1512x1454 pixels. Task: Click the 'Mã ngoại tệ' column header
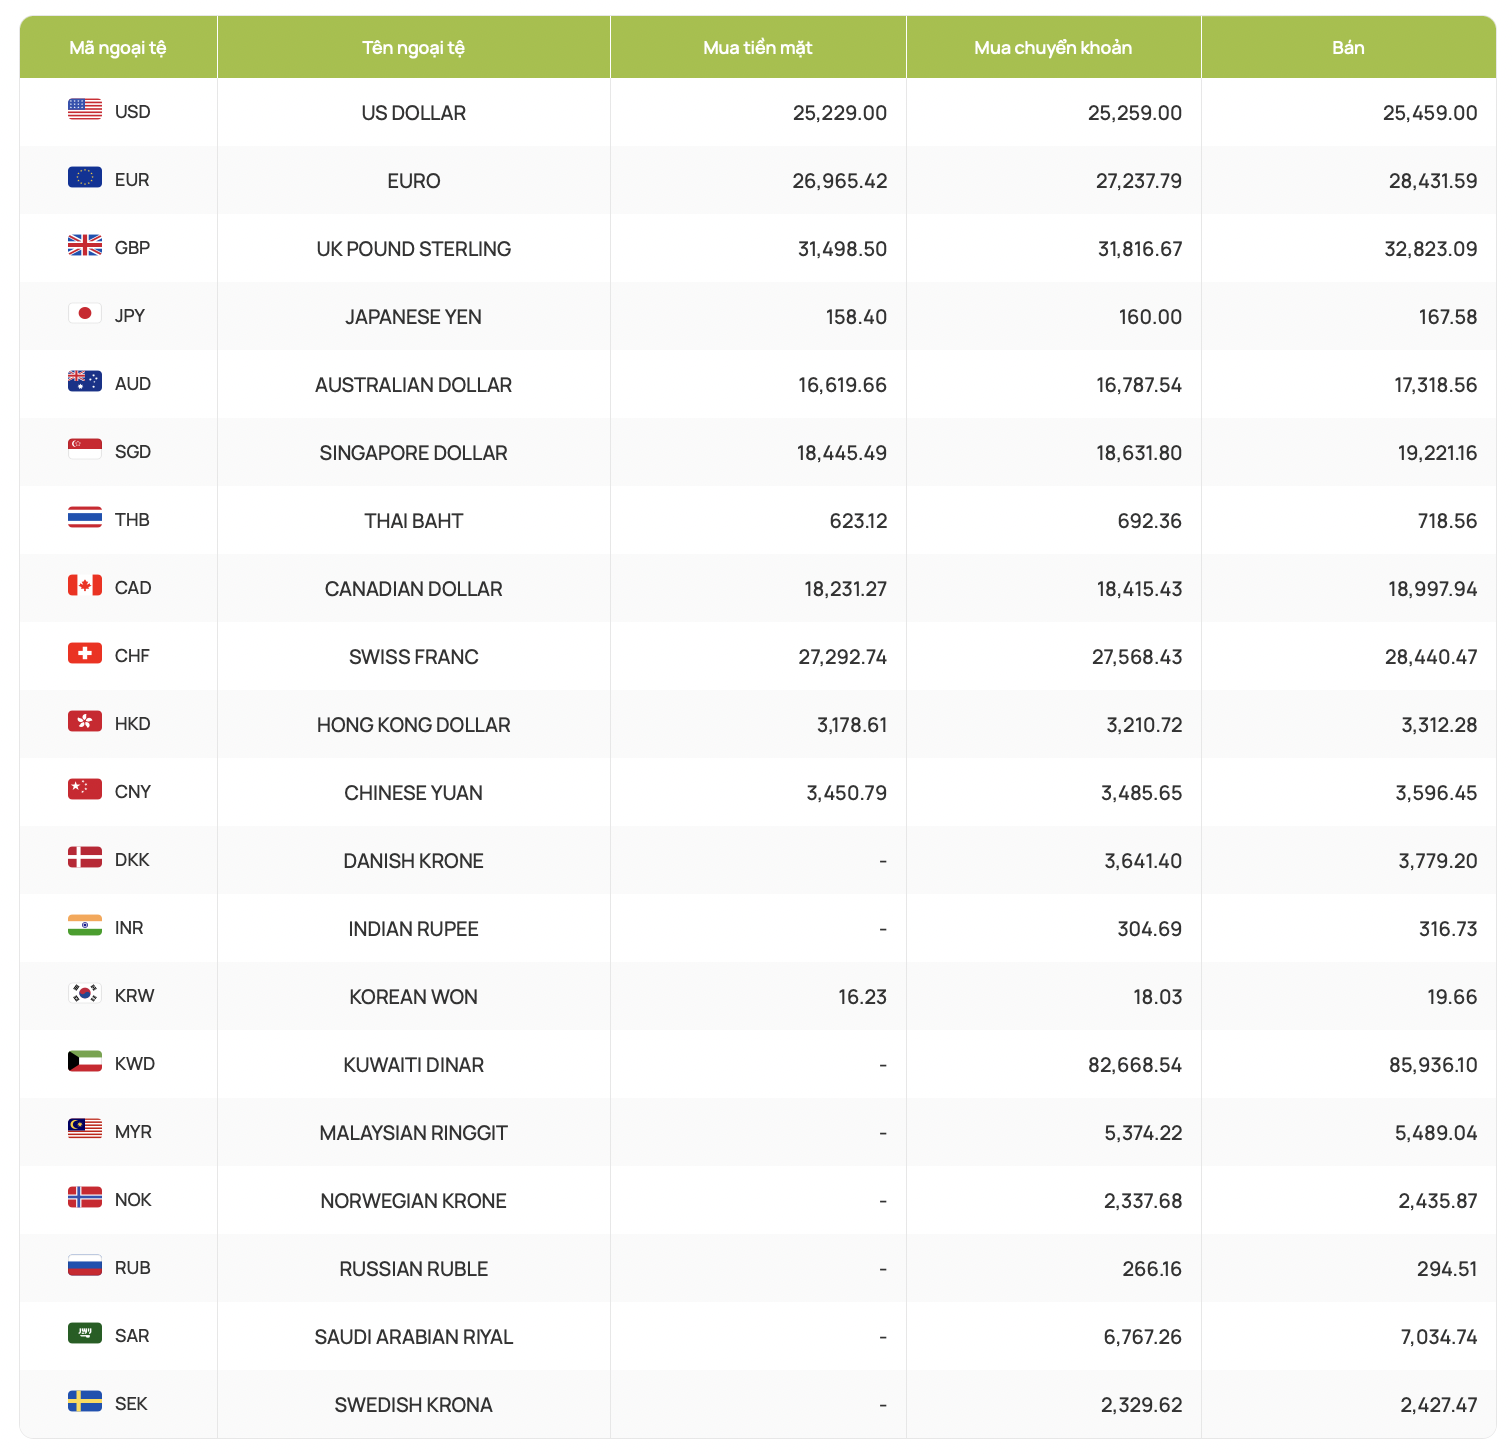118,47
